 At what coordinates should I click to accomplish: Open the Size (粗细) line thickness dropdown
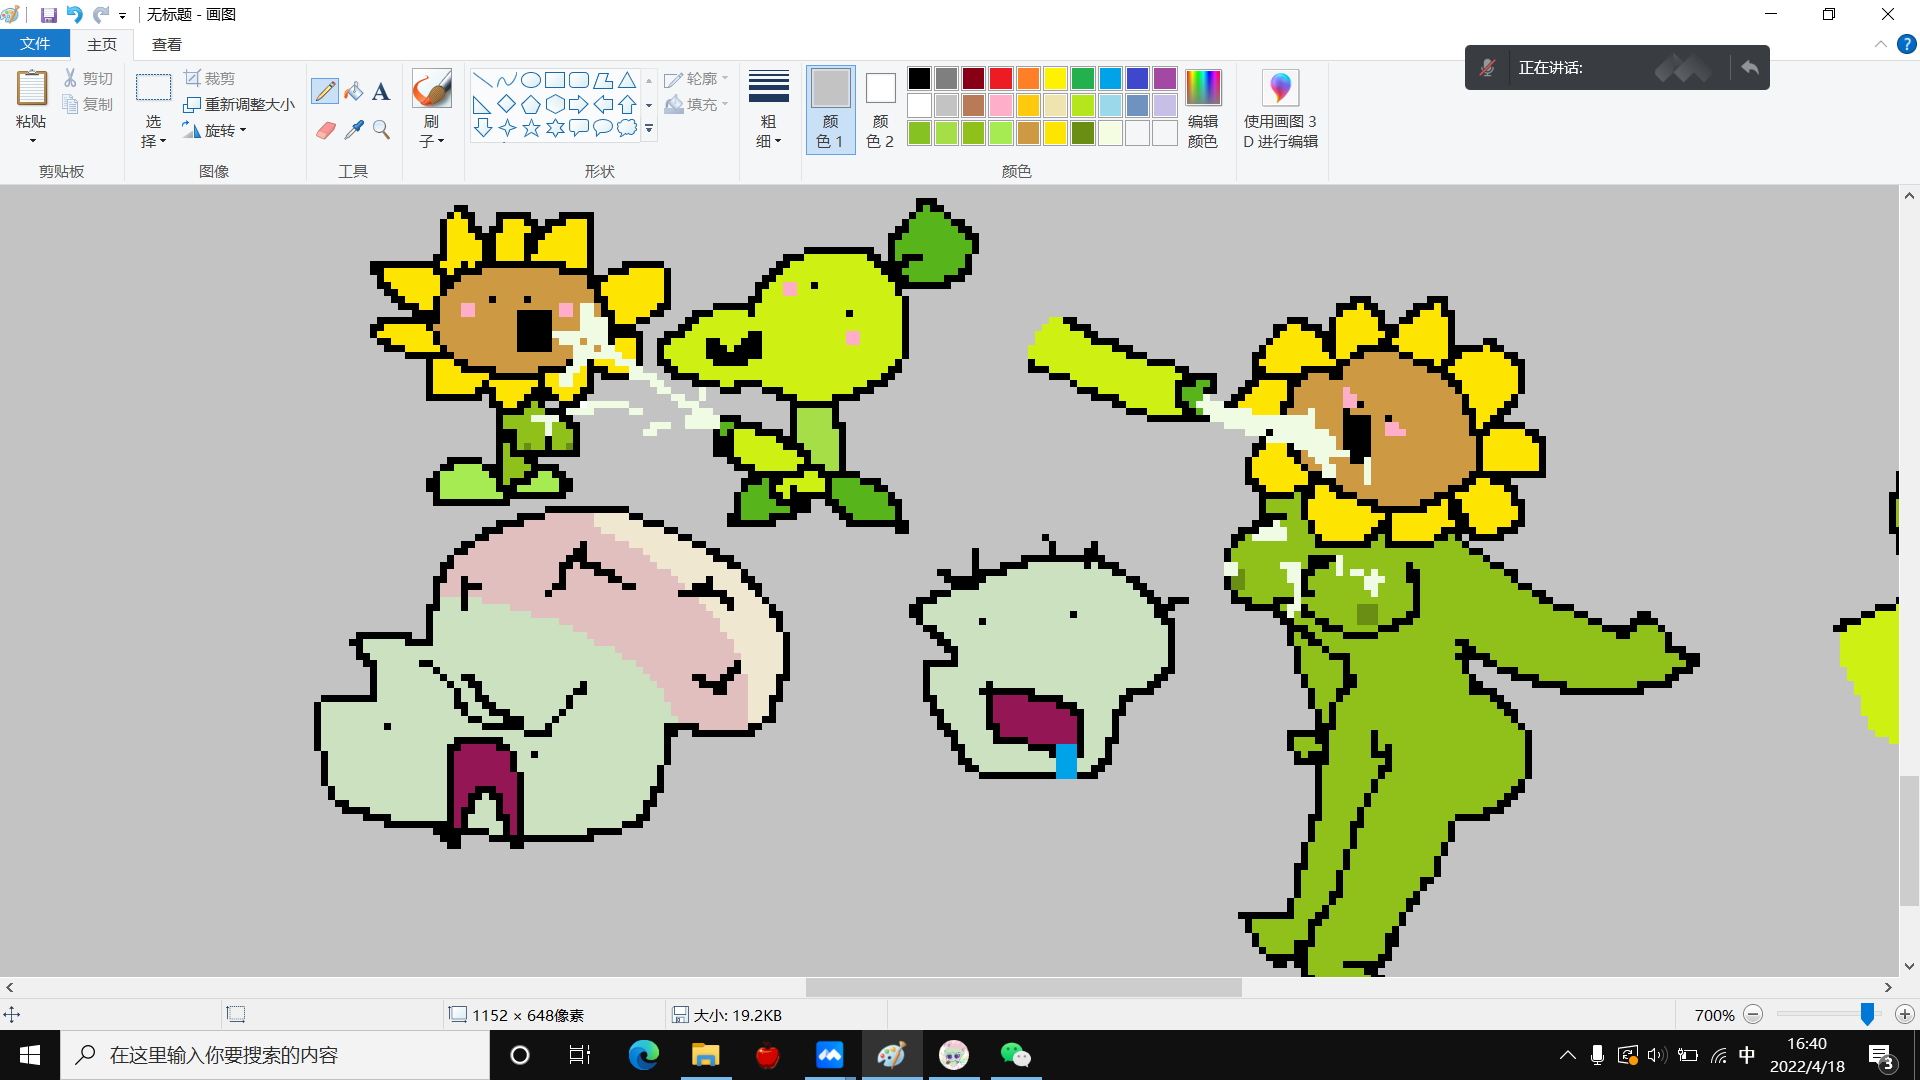point(768,109)
